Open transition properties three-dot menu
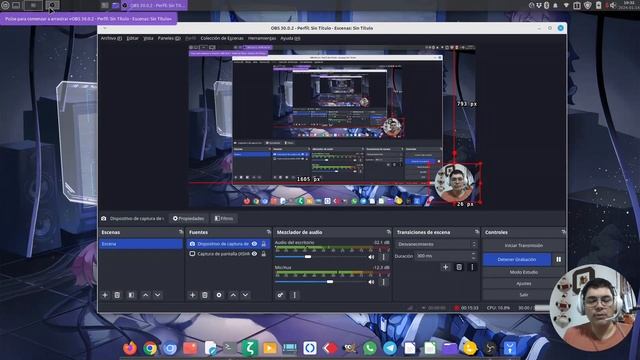640x360 pixels. pyautogui.click(x=472, y=267)
